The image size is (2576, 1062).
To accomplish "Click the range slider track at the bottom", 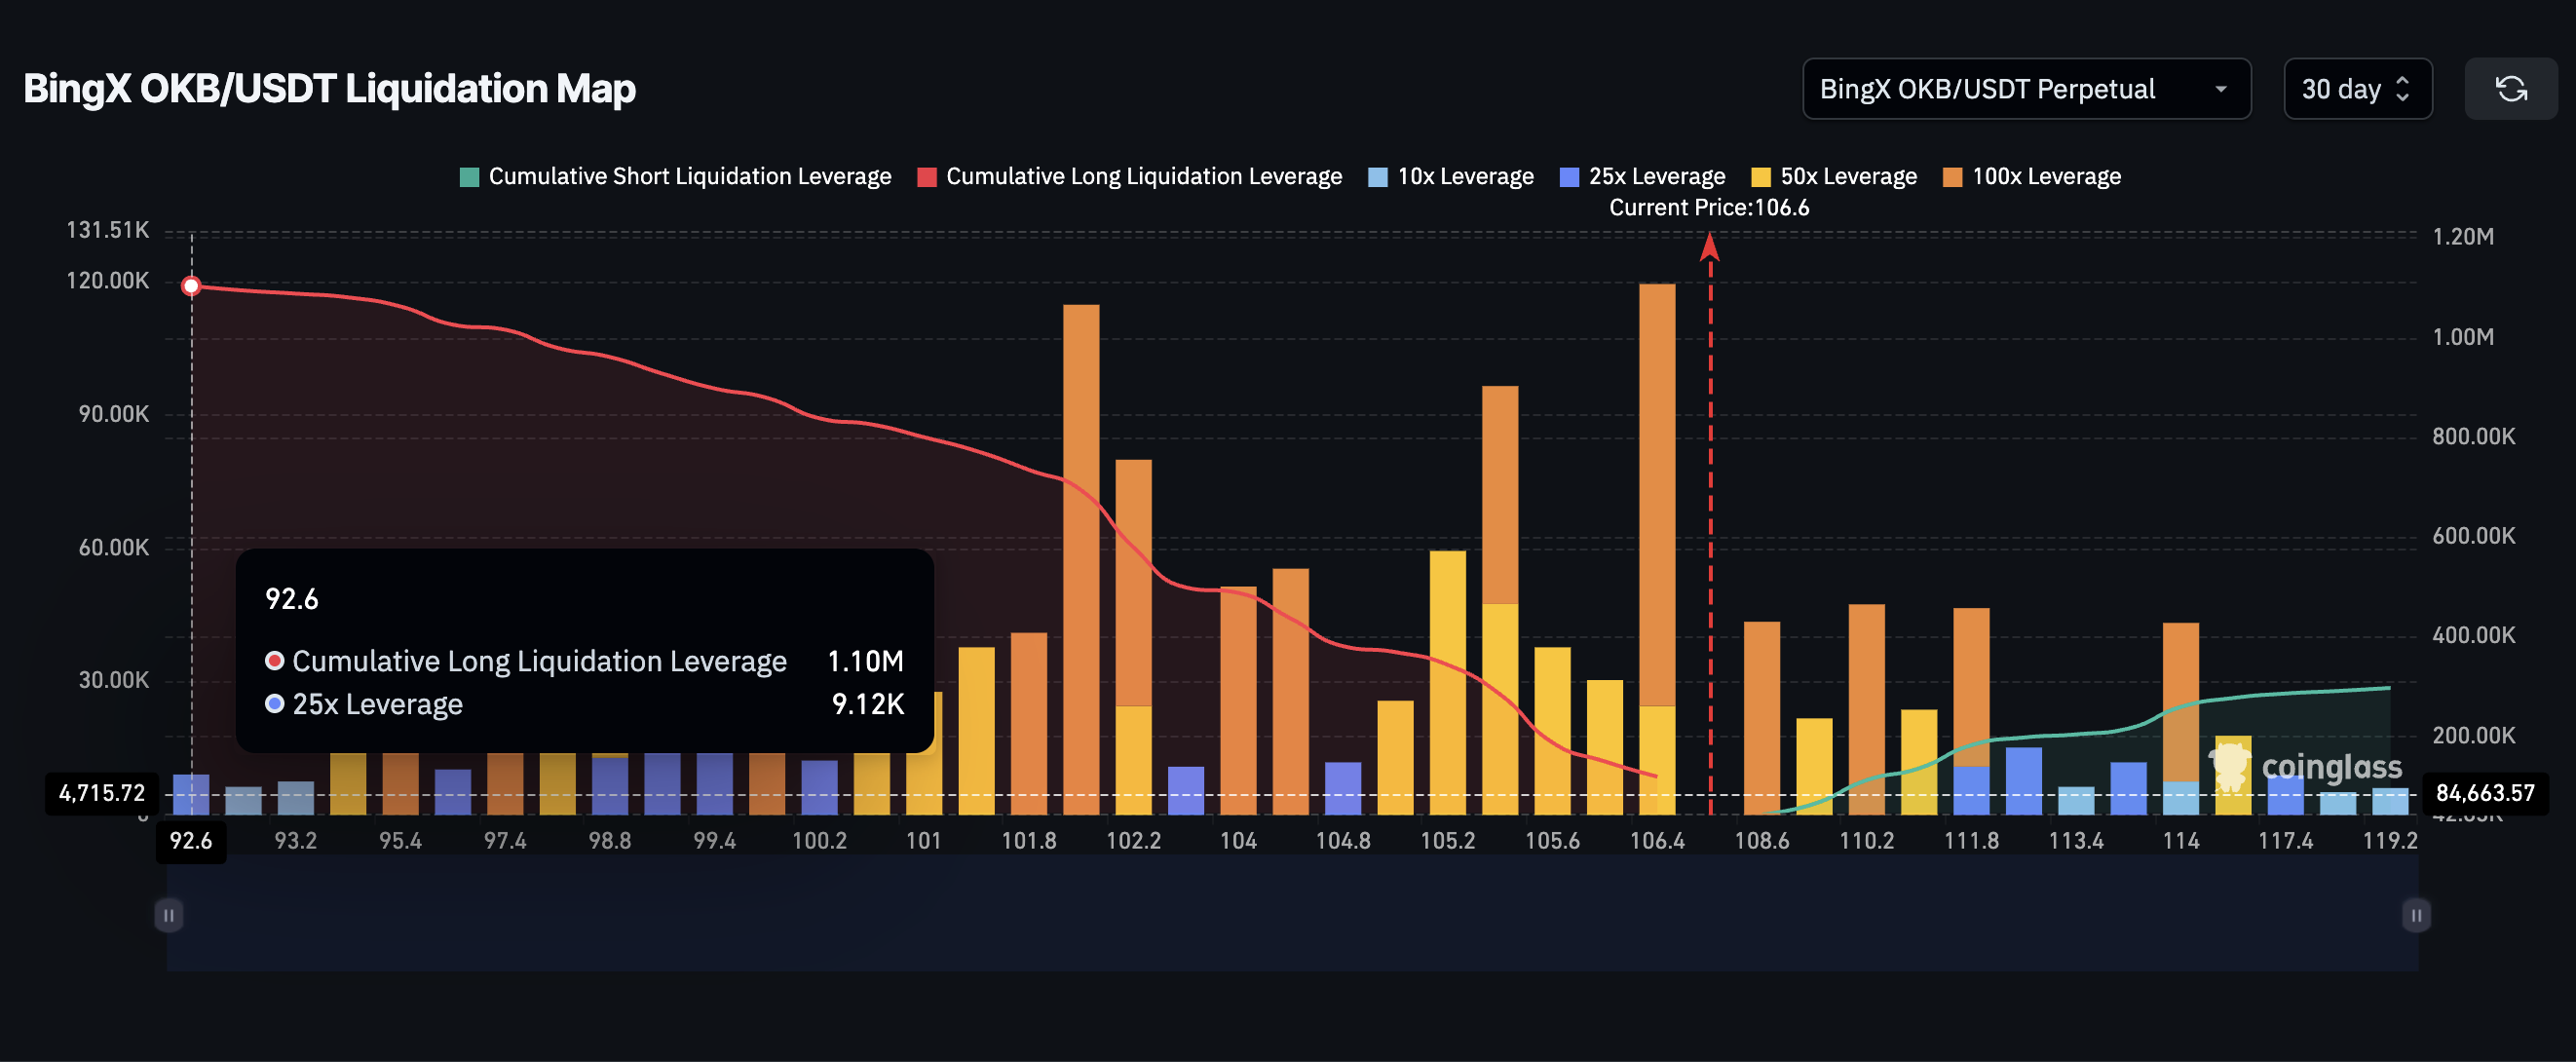I will pyautogui.click(x=1290, y=914).
